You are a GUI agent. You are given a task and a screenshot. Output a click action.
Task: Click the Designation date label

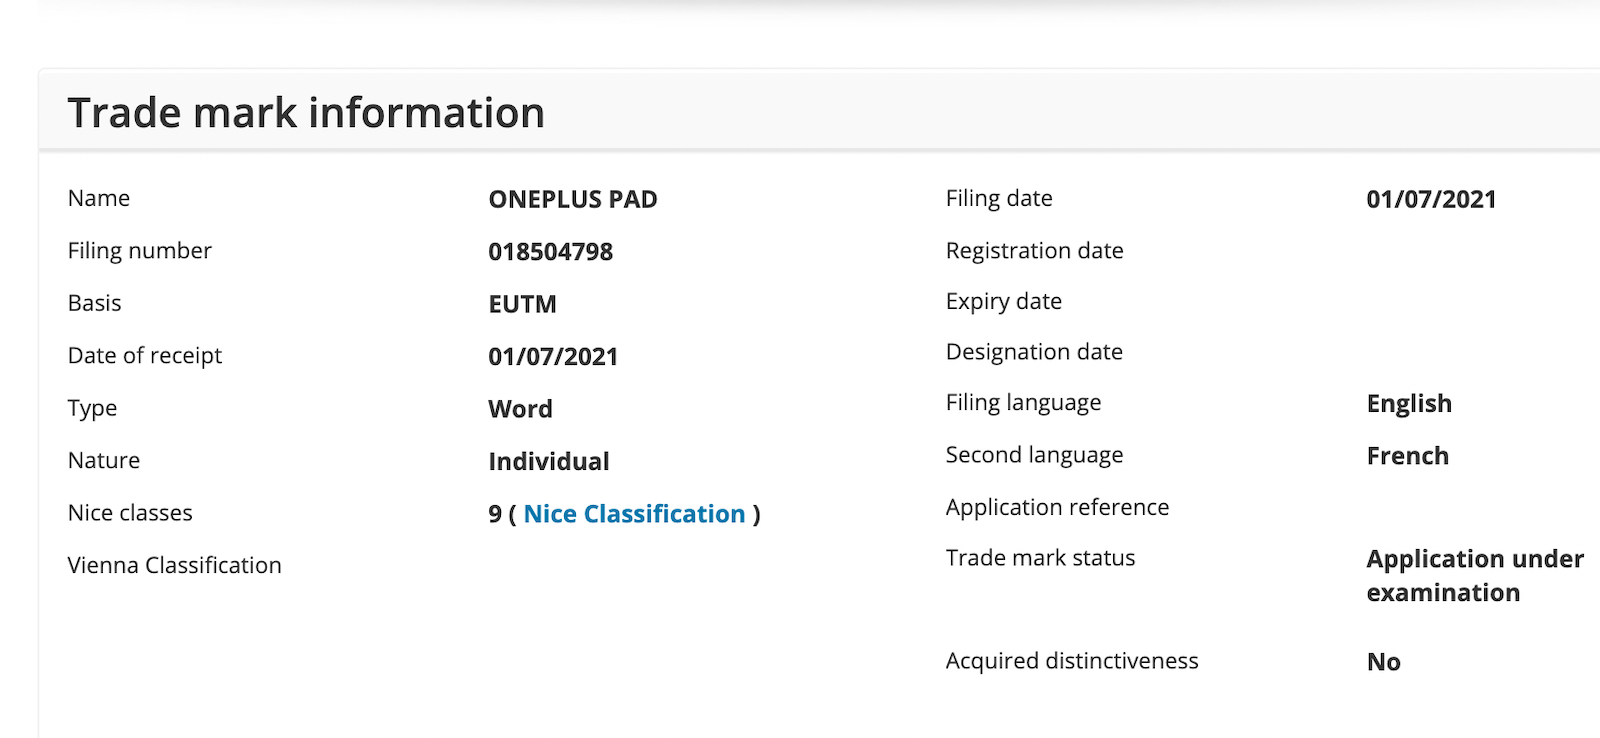pos(1033,352)
